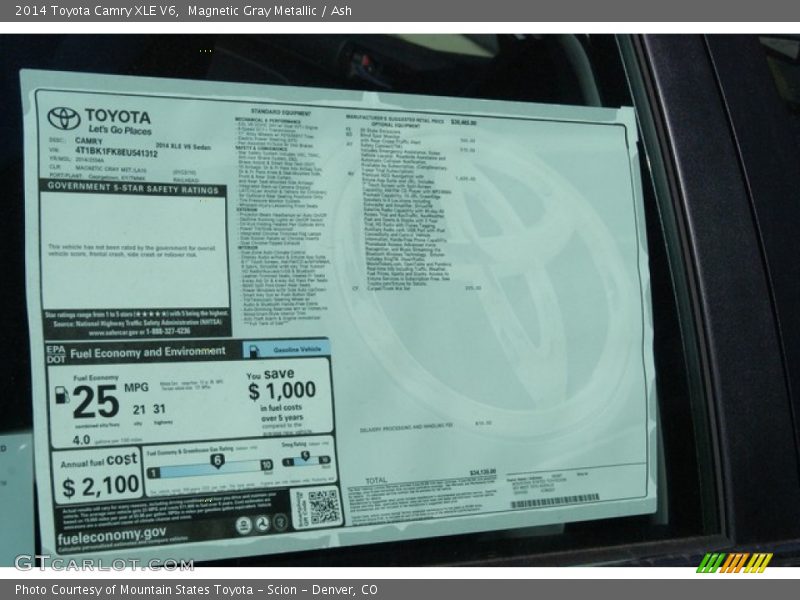Click the gas pump icon beside 25 MPG
Screen dimensions: 800x600
tap(62, 395)
